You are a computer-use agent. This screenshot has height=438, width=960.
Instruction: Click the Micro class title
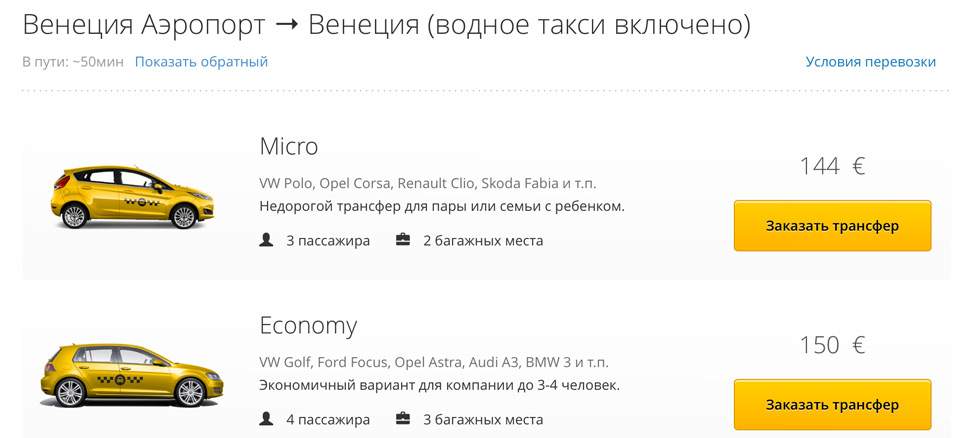(x=288, y=147)
